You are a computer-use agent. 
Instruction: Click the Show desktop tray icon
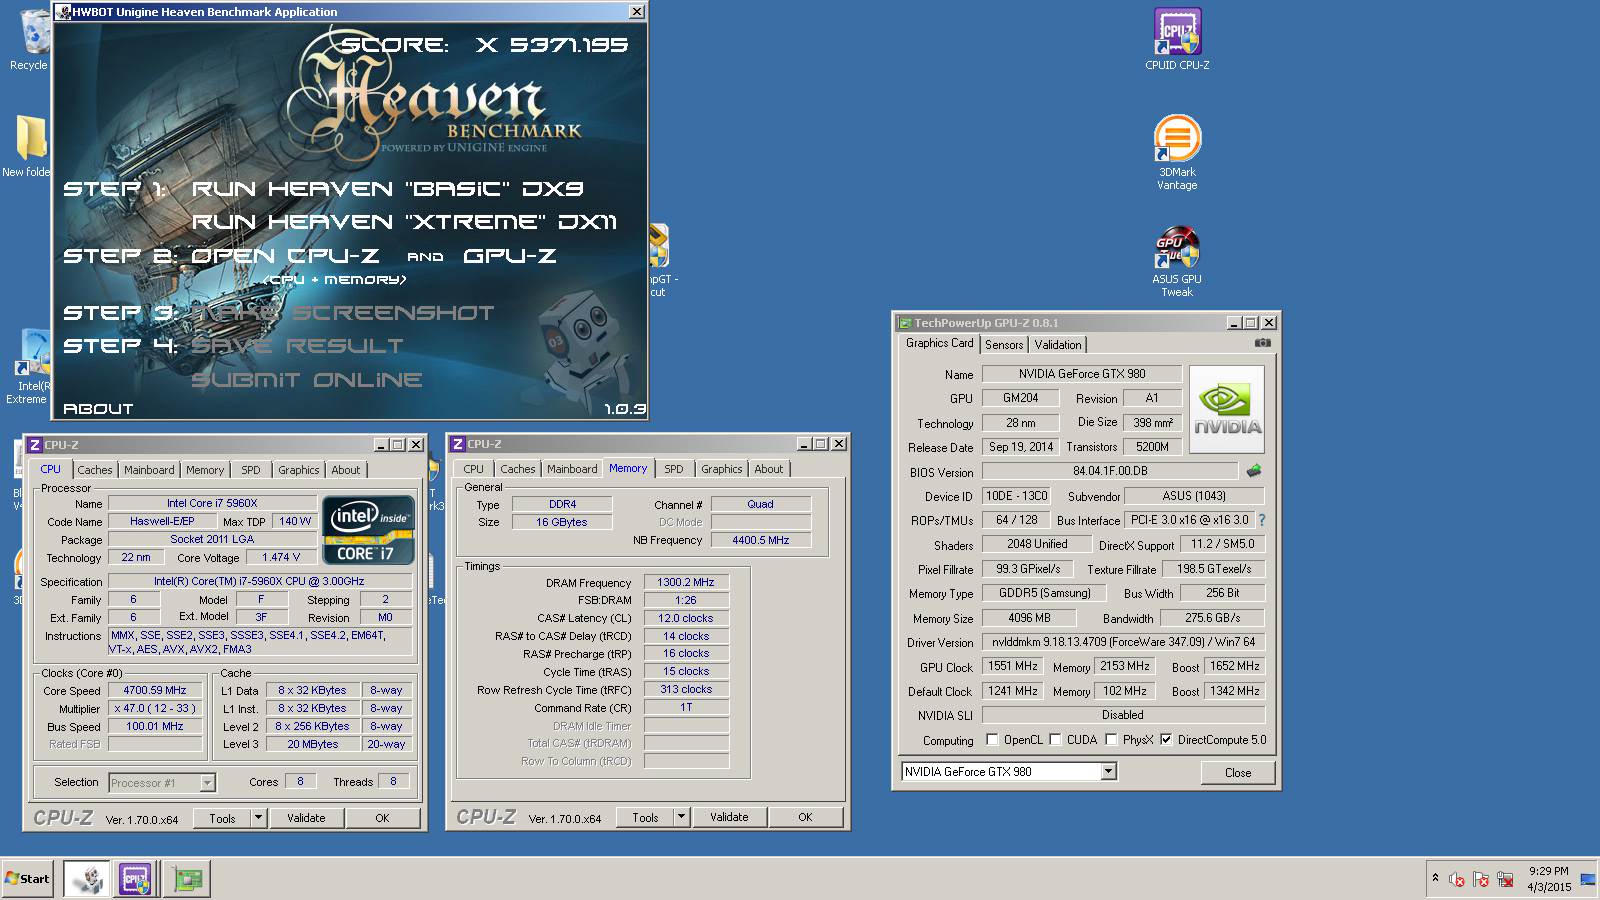point(1587,880)
